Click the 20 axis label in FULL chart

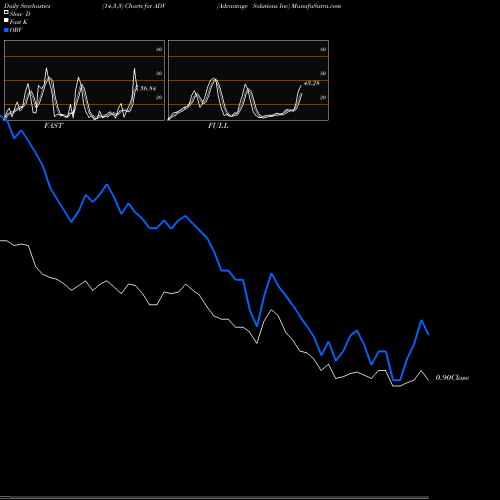[323, 97]
